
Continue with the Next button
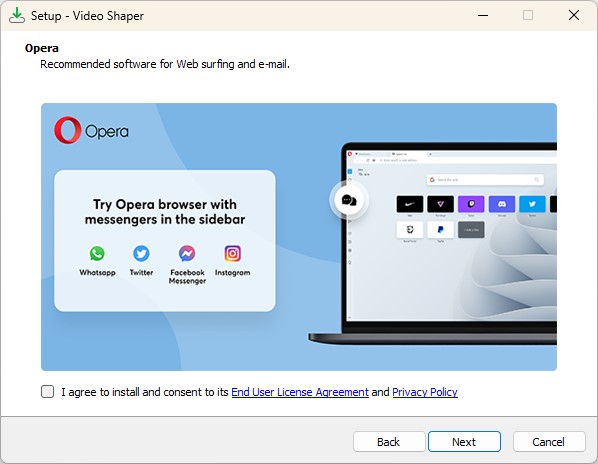tap(464, 442)
